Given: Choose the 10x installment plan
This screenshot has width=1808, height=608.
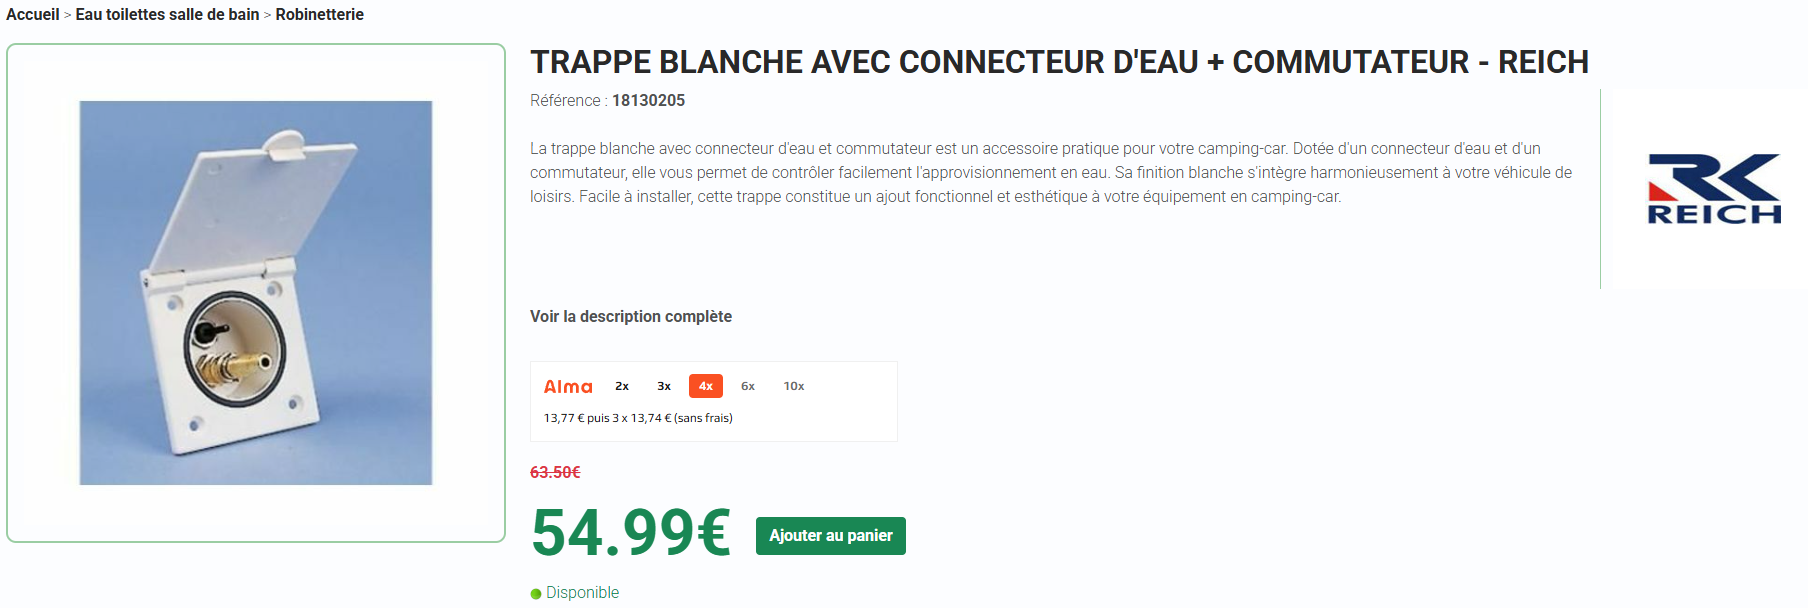Looking at the screenshot, I should (794, 386).
